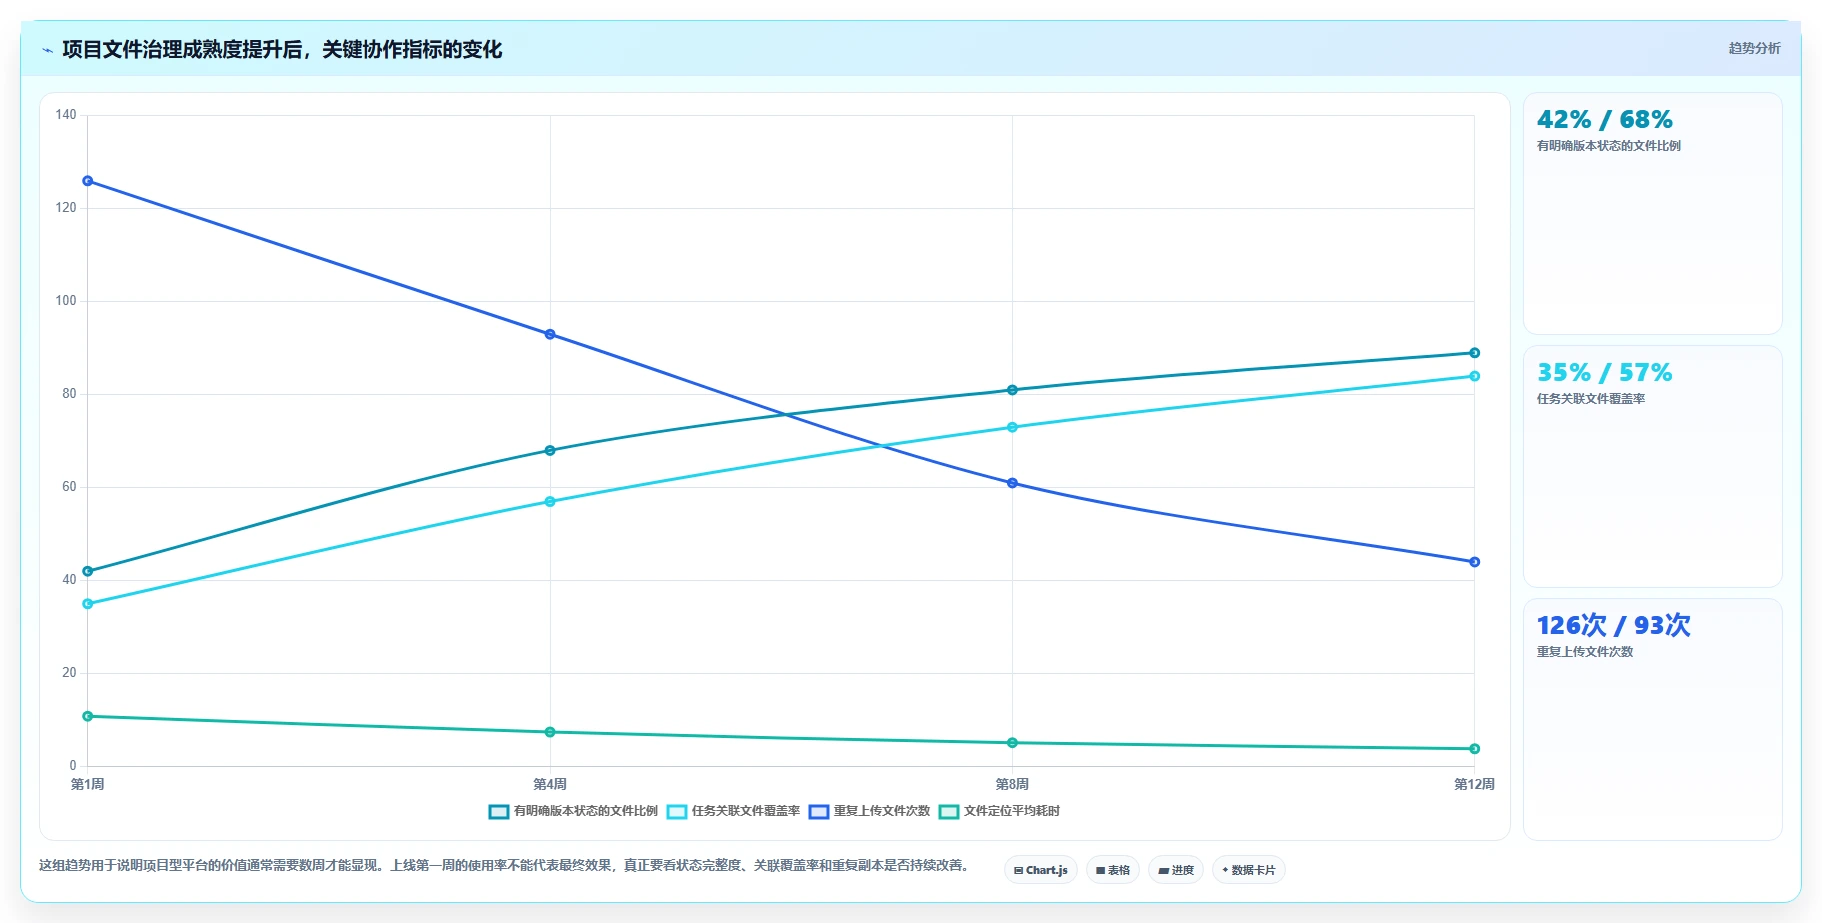Click the 126次 / 93次 stat value
Screen dimensions: 1822x923
coord(1613,626)
